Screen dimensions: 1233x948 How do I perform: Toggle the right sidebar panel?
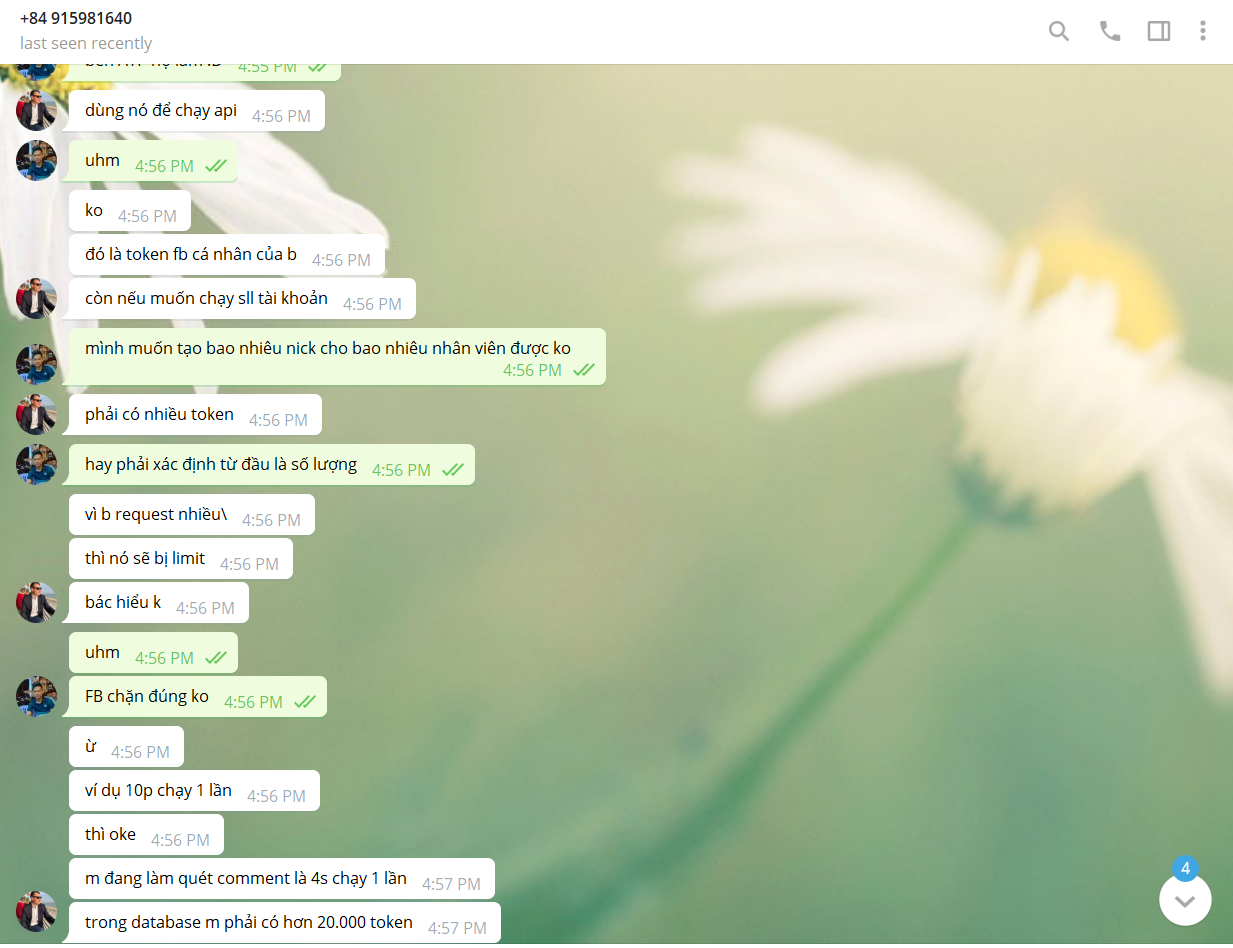click(x=1159, y=31)
